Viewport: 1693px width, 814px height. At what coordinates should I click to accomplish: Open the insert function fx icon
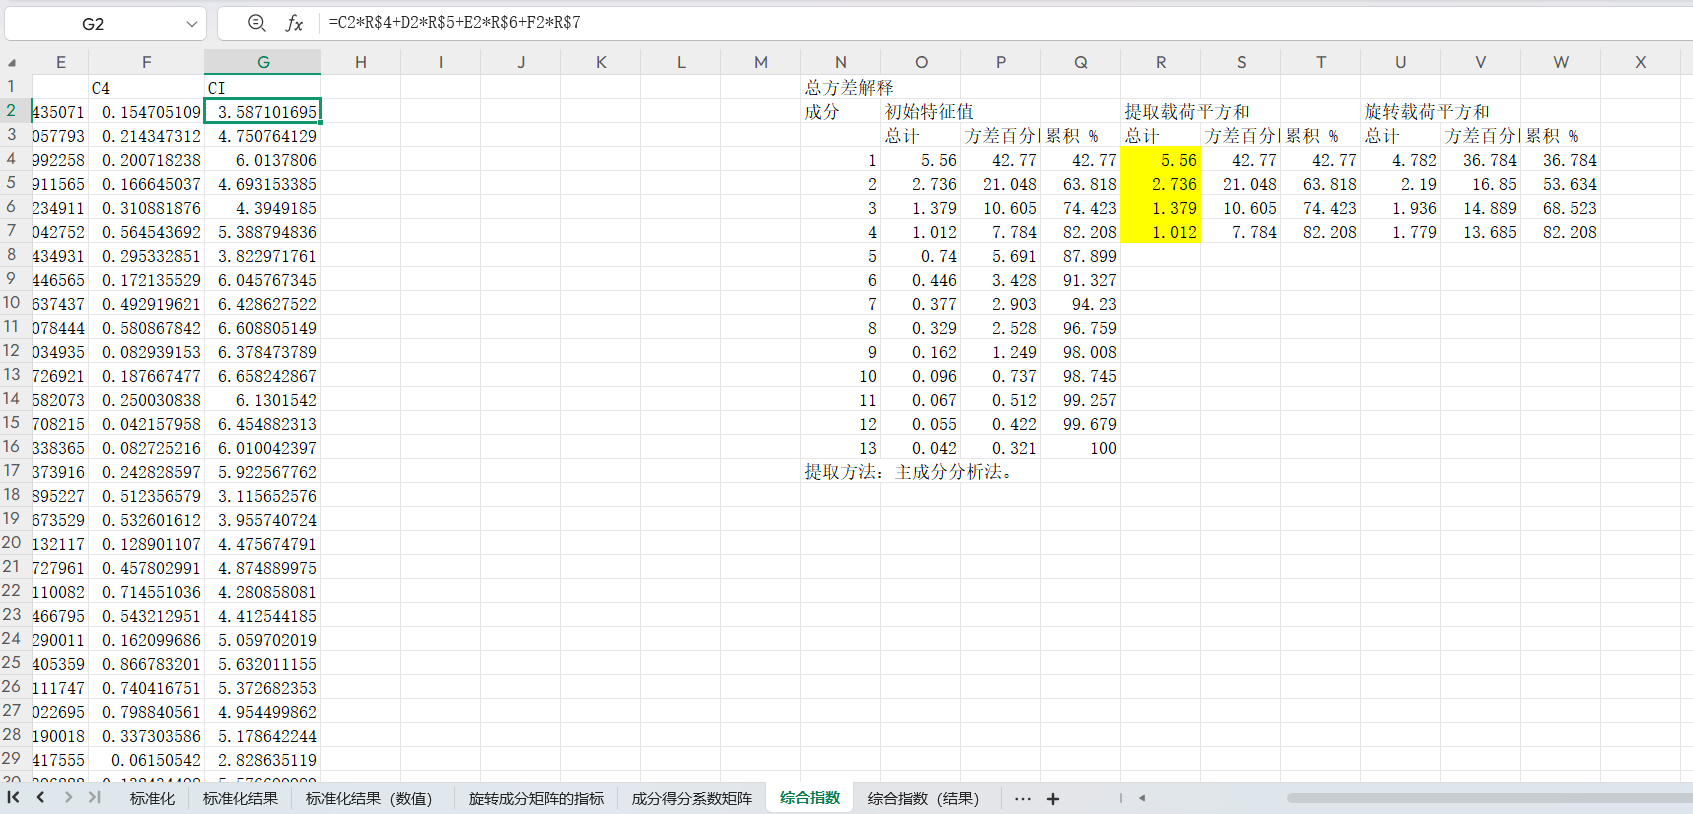[x=294, y=23]
